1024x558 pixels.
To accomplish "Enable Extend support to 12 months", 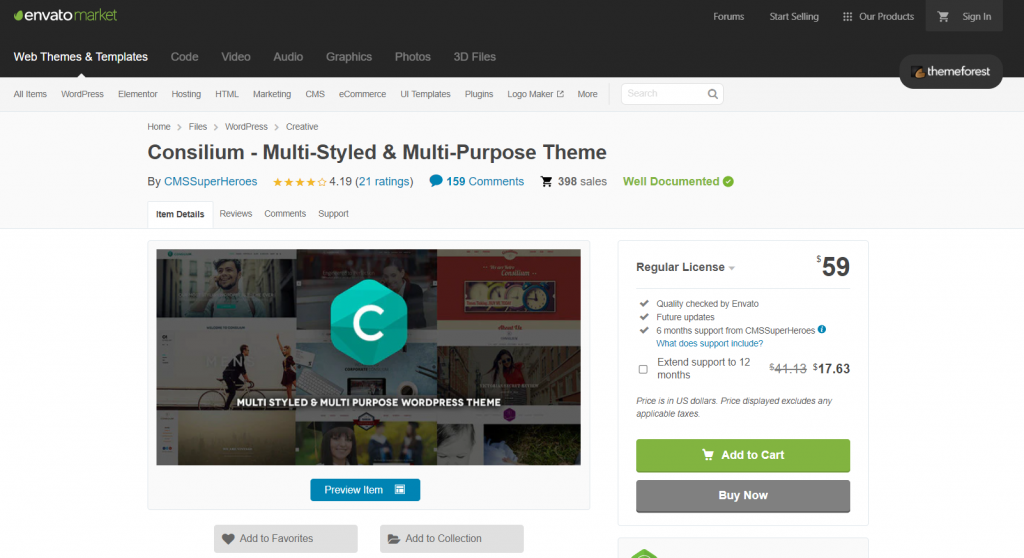I will click(643, 369).
